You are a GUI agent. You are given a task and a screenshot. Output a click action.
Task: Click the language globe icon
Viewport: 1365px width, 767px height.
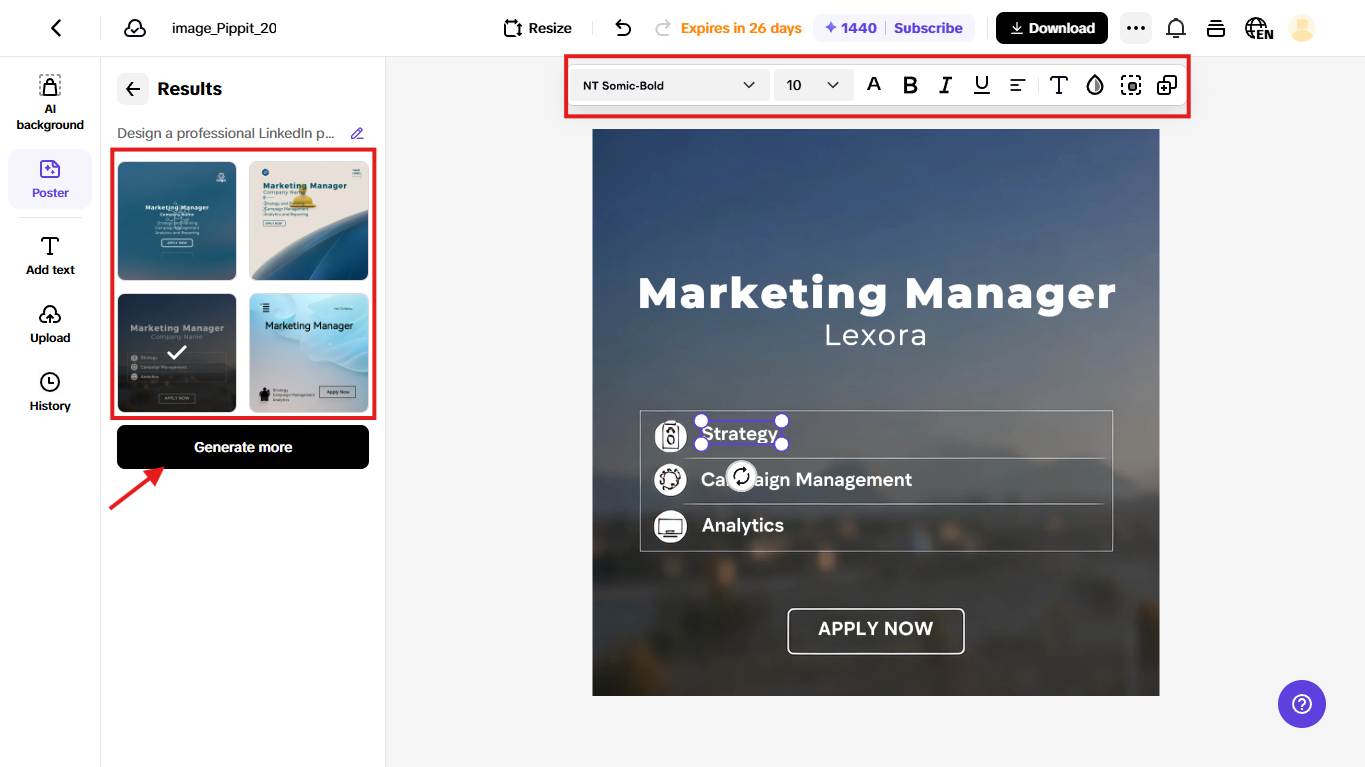[1258, 28]
